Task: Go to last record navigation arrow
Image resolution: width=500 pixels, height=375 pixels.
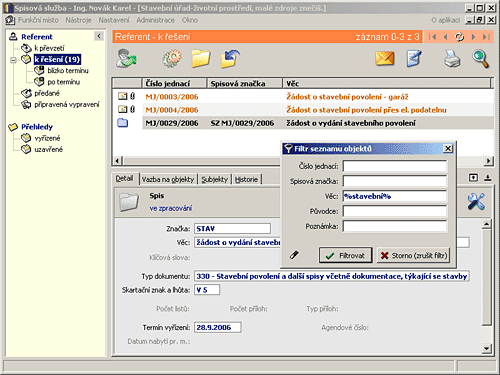Action: click(x=486, y=37)
